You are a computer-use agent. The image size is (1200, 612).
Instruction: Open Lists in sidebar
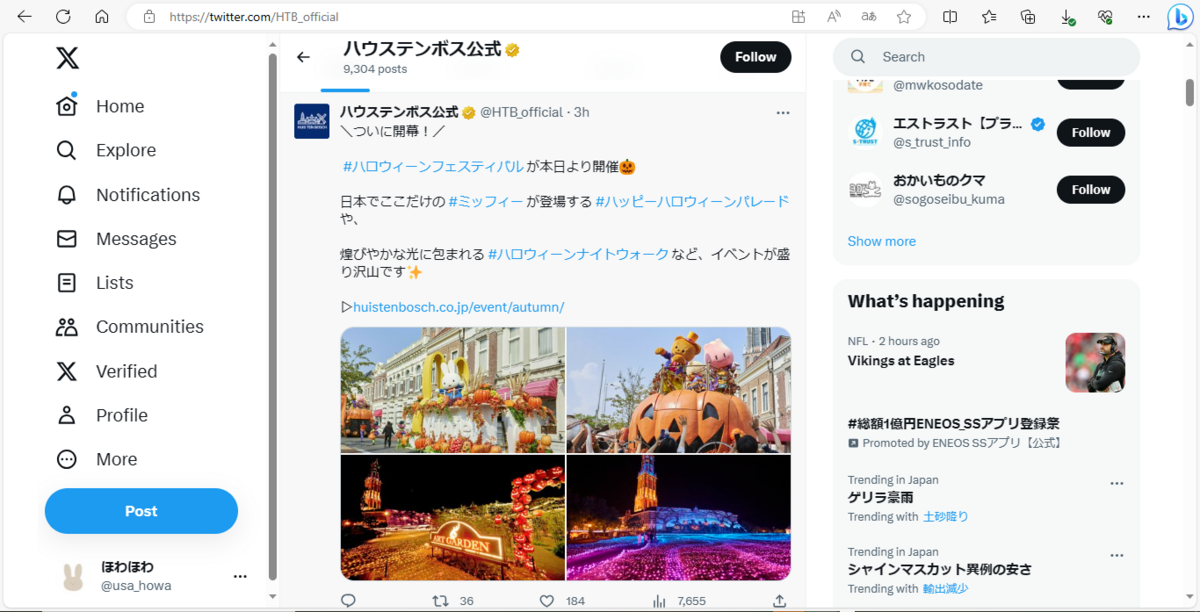95,283
